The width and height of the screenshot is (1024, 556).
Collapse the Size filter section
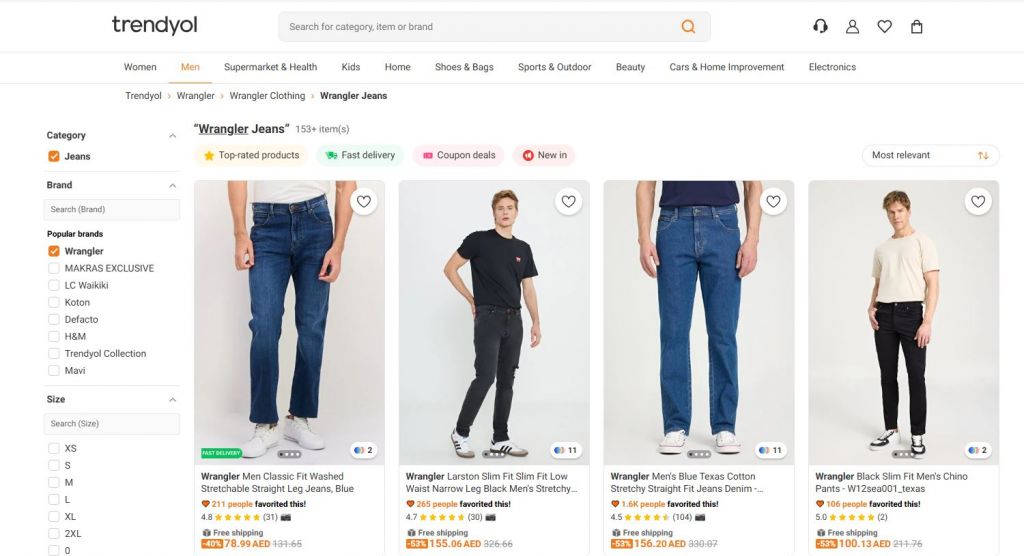172,400
